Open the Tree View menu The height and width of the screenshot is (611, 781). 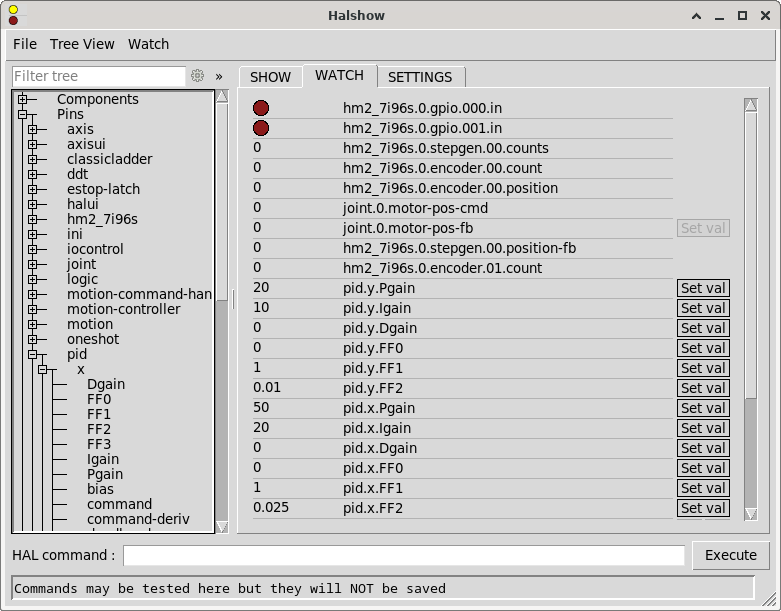[82, 44]
